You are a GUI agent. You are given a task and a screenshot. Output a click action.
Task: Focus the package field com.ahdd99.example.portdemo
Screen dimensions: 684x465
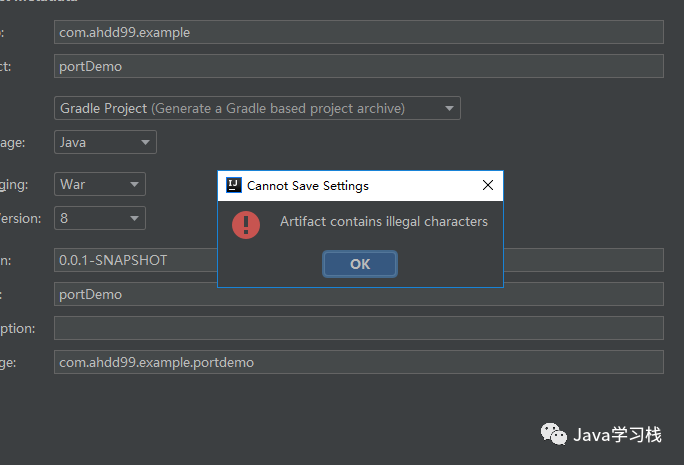(358, 362)
